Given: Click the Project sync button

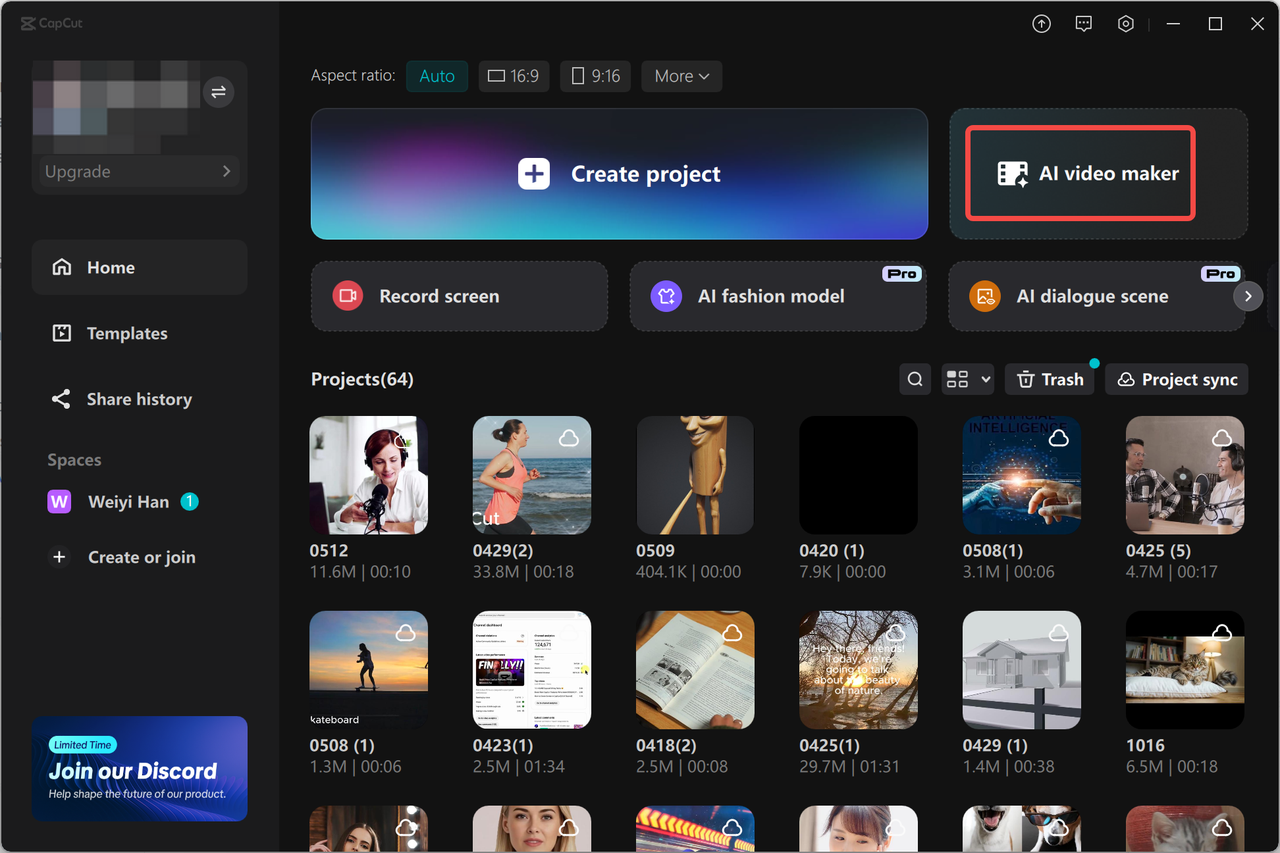Looking at the screenshot, I should 1177,379.
